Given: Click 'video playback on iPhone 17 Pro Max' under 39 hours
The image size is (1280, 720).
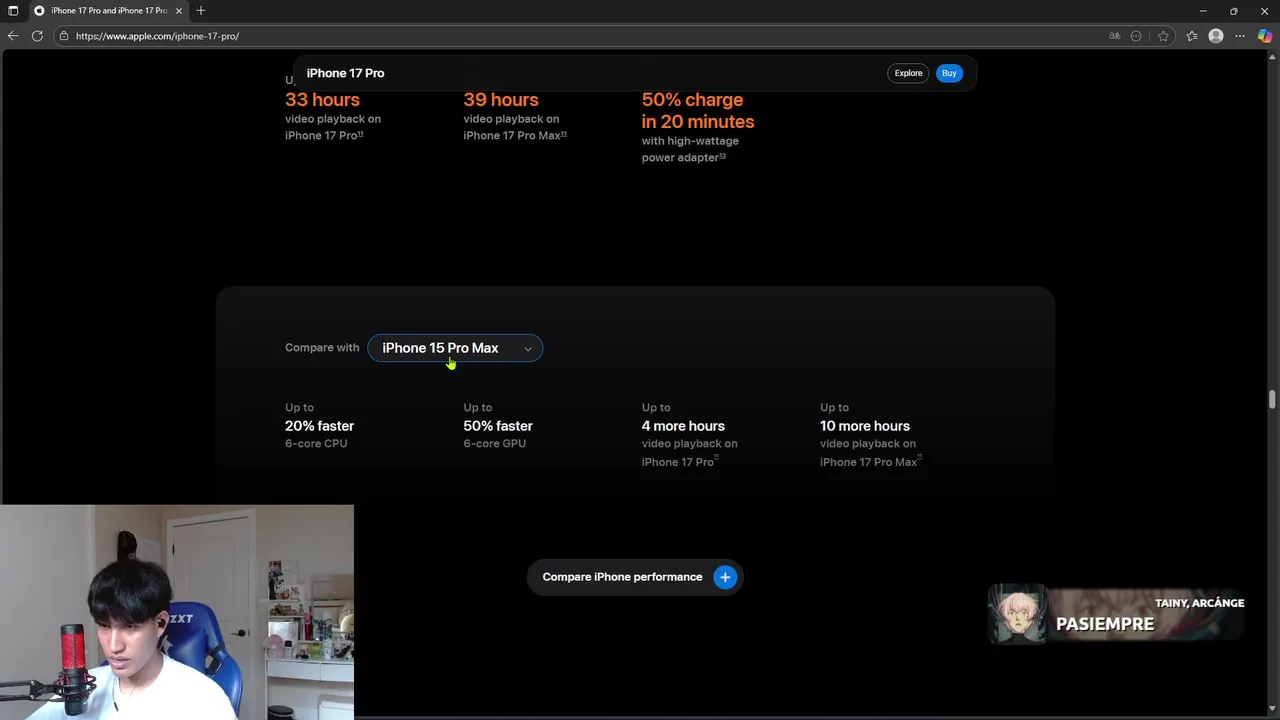Looking at the screenshot, I should tap(515, 127).
